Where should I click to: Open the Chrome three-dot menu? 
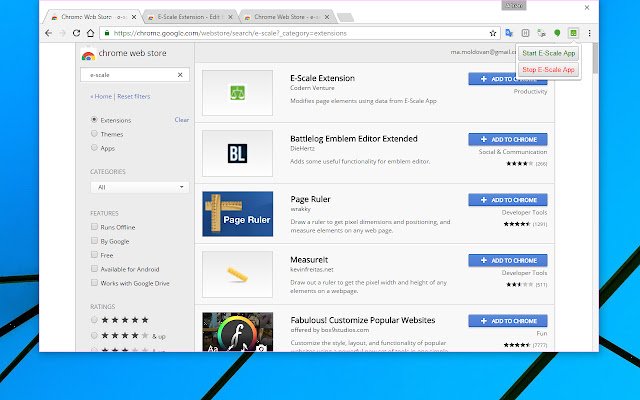point(589,33)
